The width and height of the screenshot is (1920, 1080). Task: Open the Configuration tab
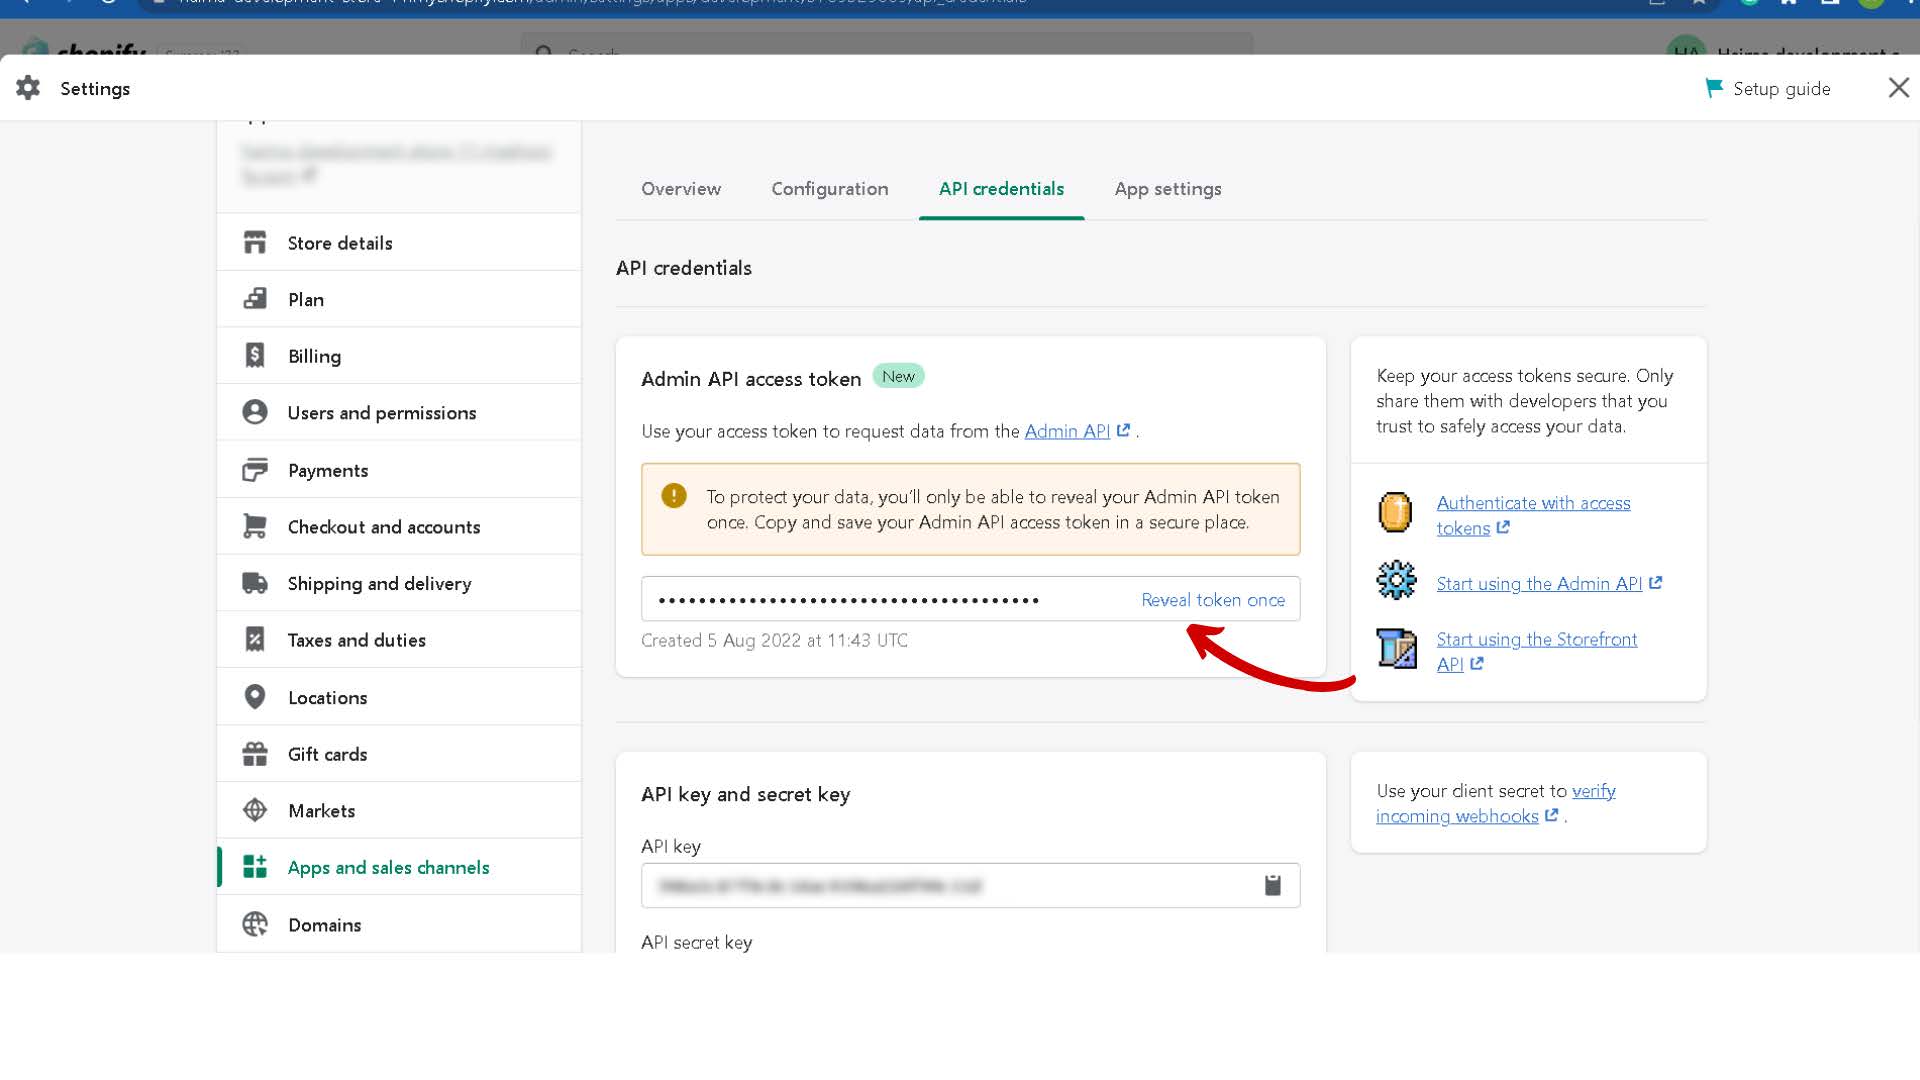point(829,189)
